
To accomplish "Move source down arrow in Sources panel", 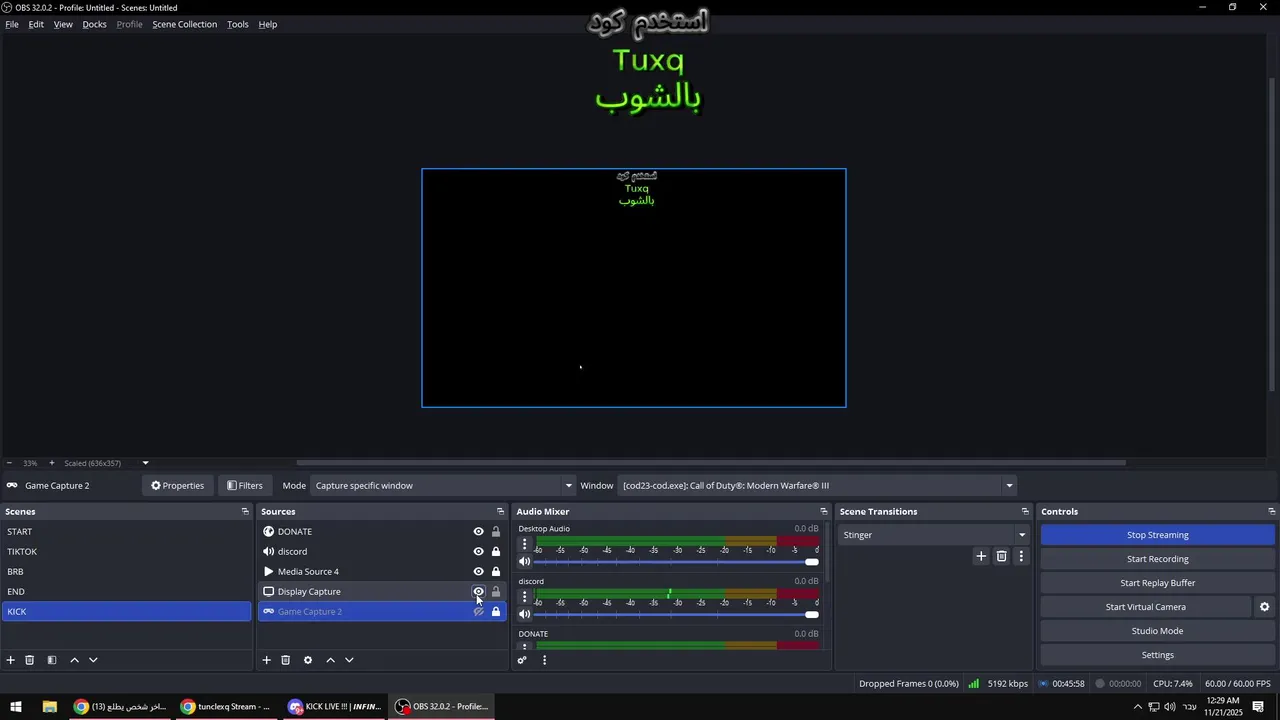I will (349, 660).
